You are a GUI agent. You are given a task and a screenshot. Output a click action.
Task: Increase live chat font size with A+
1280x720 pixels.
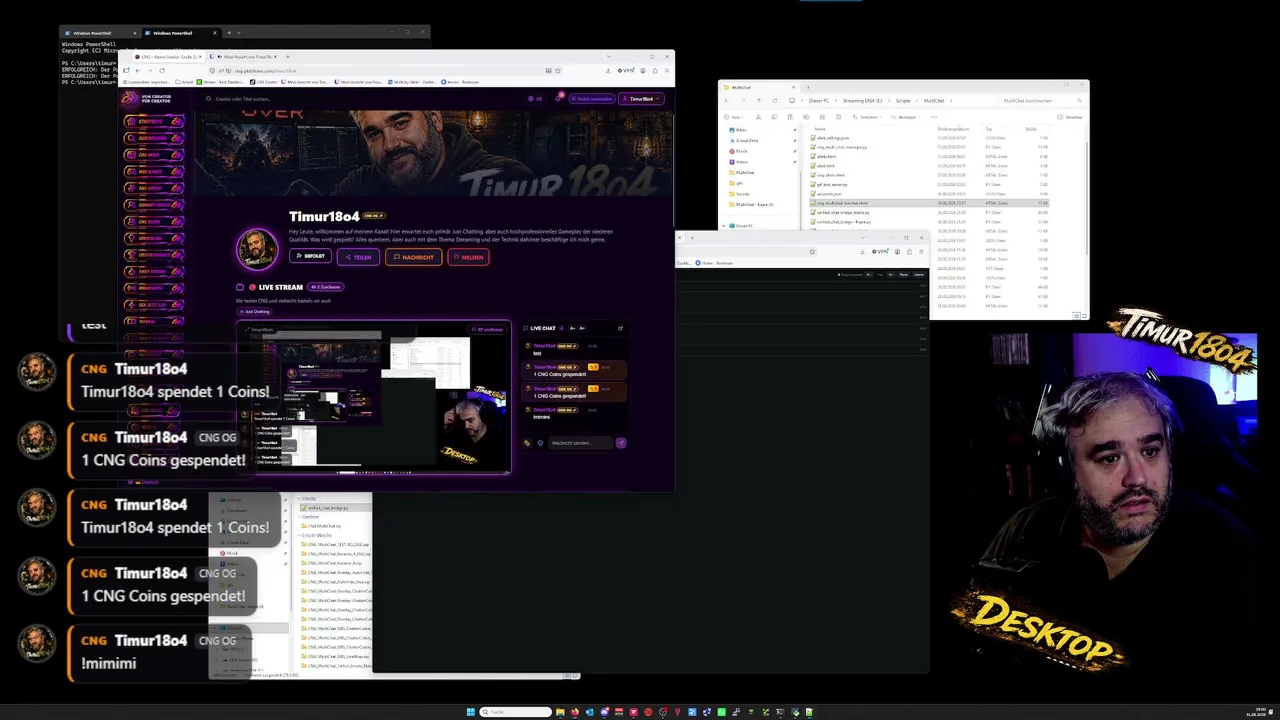coord(582,328)
